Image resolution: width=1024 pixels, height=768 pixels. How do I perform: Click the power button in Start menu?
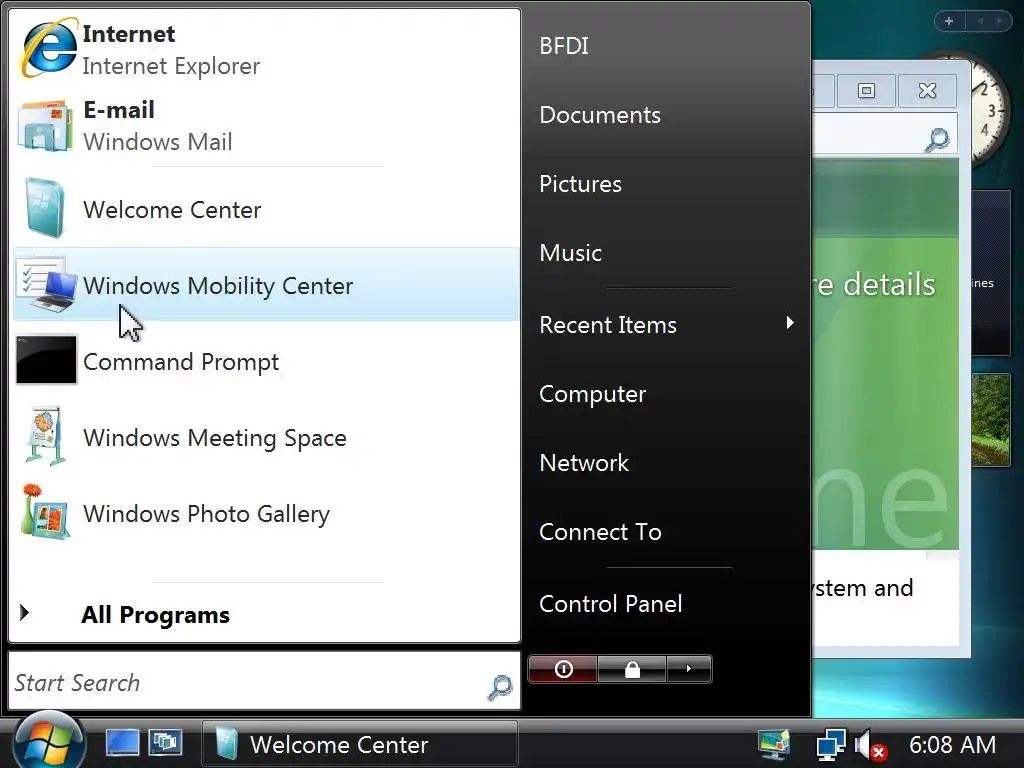pos(563,669)
